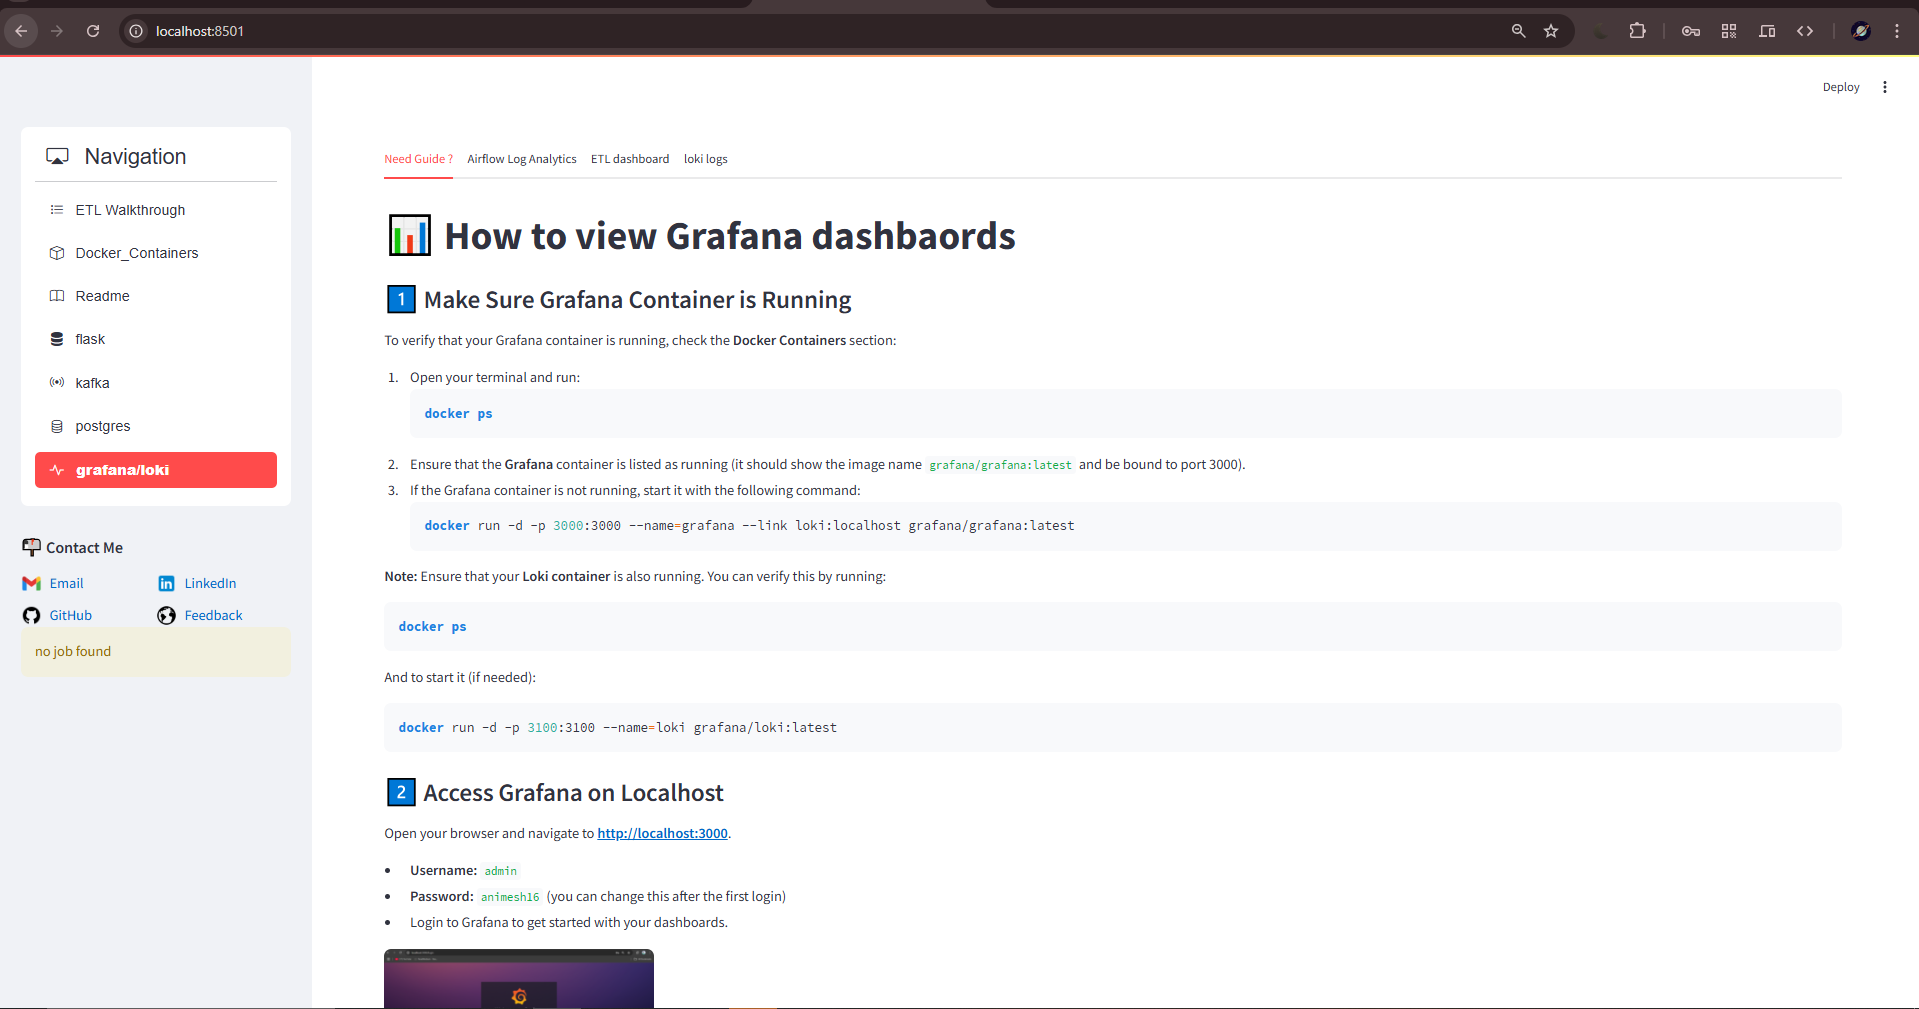1919x1009 pixels.
Task: Open the loki logs tab
Action: 705,158
